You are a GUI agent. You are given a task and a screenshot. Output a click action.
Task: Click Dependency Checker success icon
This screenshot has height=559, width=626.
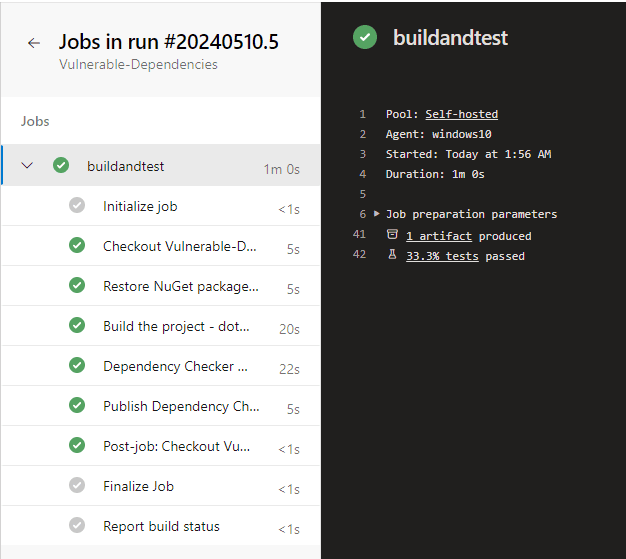[77, 365]
